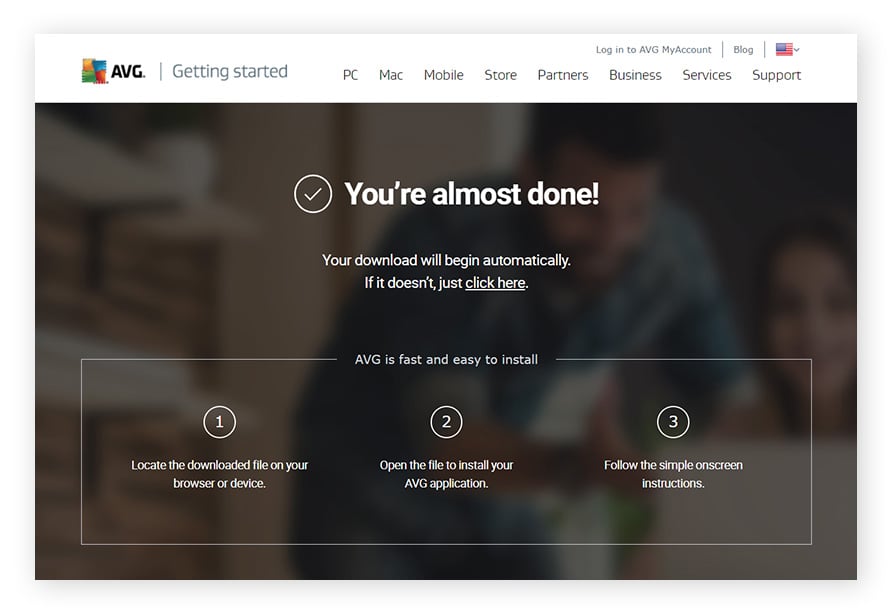Click the step 1 circle icon
Viewport: 892px width, 614px height.
pos(220,422)
